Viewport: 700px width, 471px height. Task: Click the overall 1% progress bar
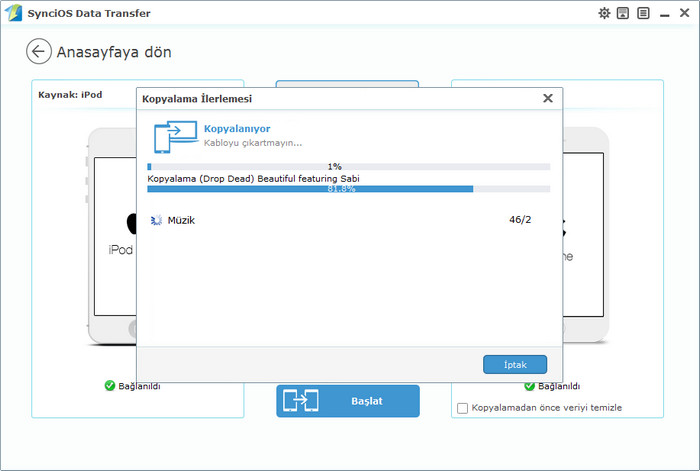click(x=349, y=167)
